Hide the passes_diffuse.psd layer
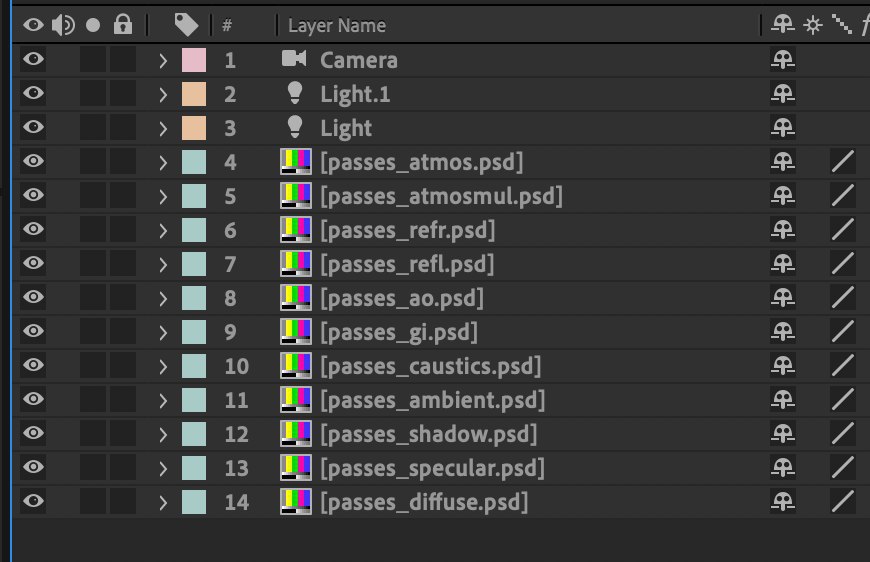 coord(33,501)
